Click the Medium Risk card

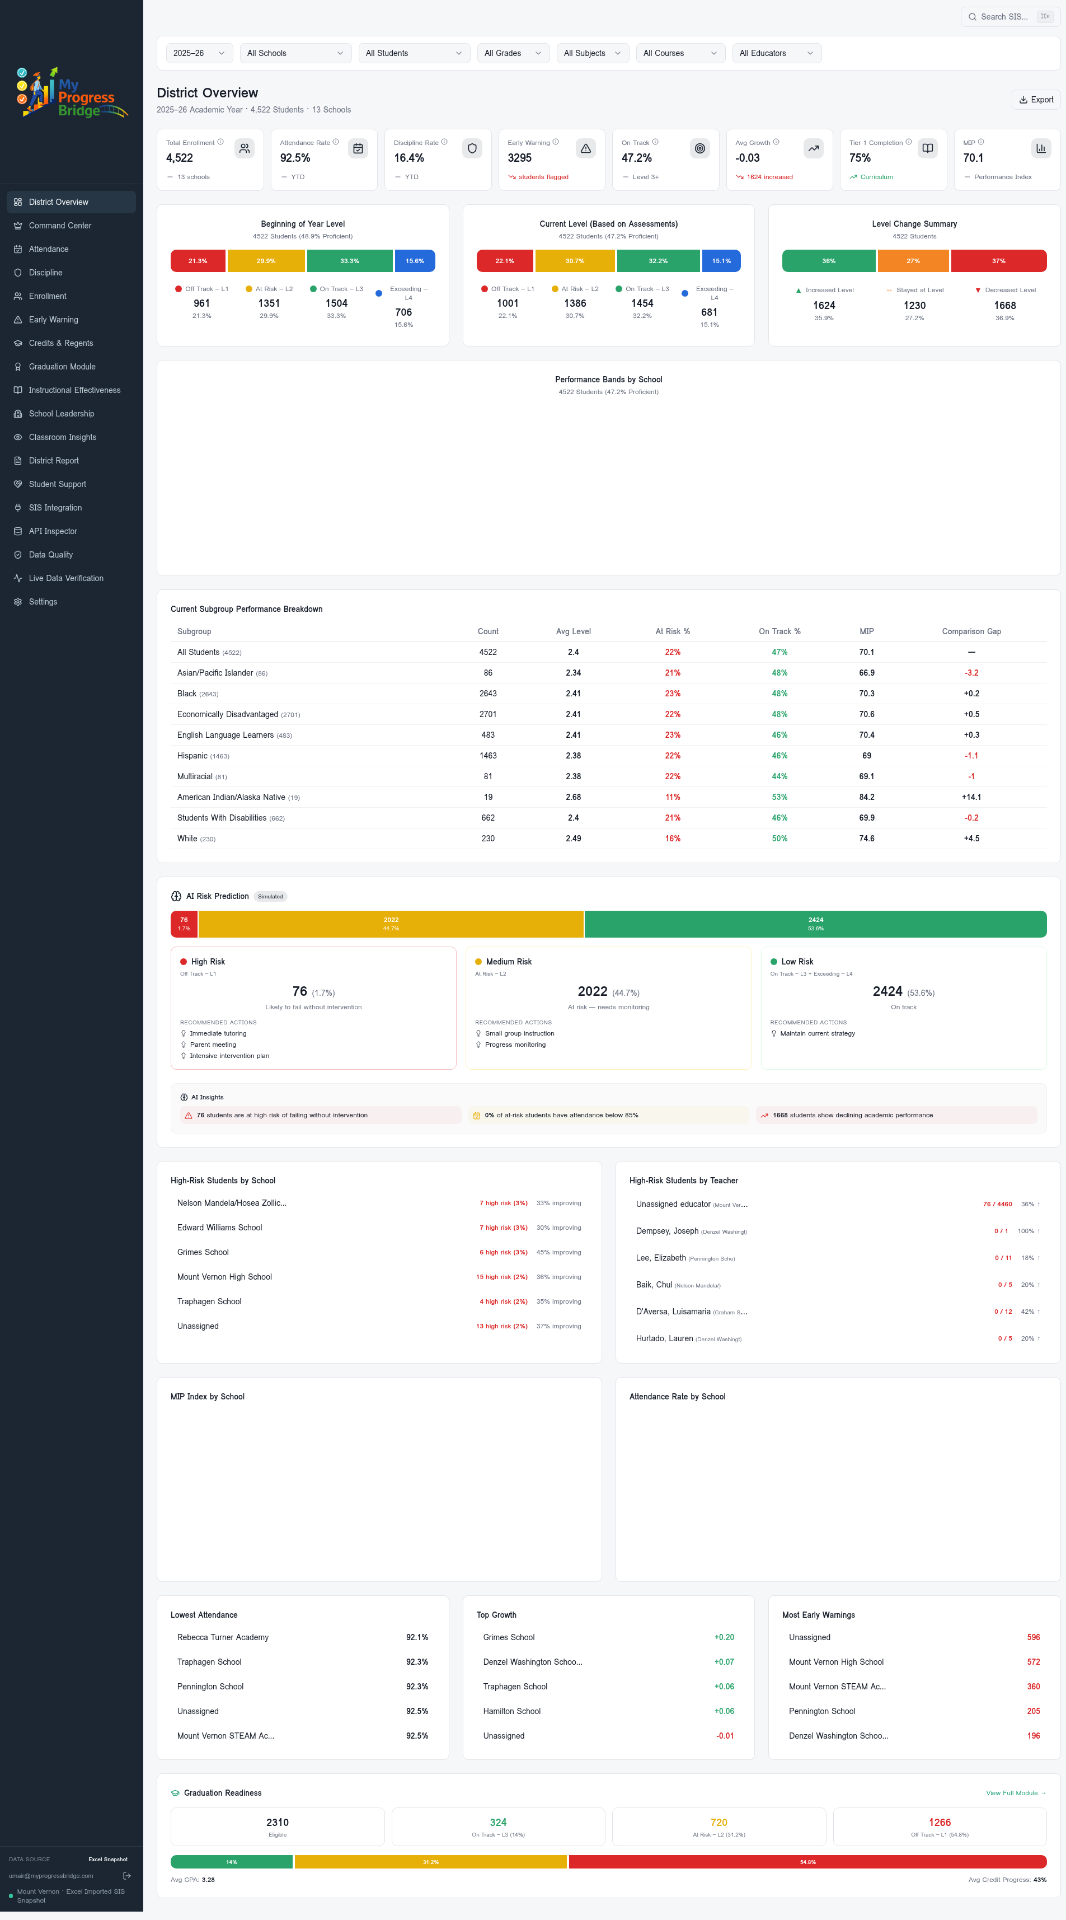(x=608, y=1008)
